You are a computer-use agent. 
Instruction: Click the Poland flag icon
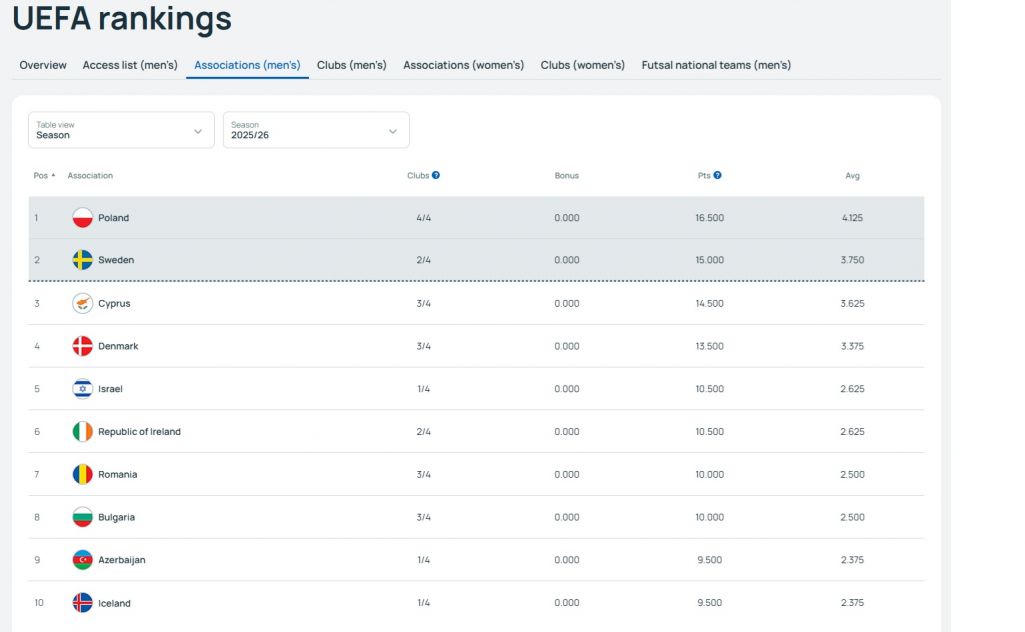click(82, 218)
